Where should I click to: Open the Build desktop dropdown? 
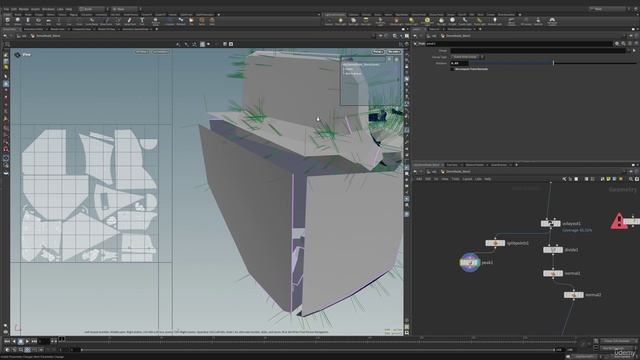point(93,9)
